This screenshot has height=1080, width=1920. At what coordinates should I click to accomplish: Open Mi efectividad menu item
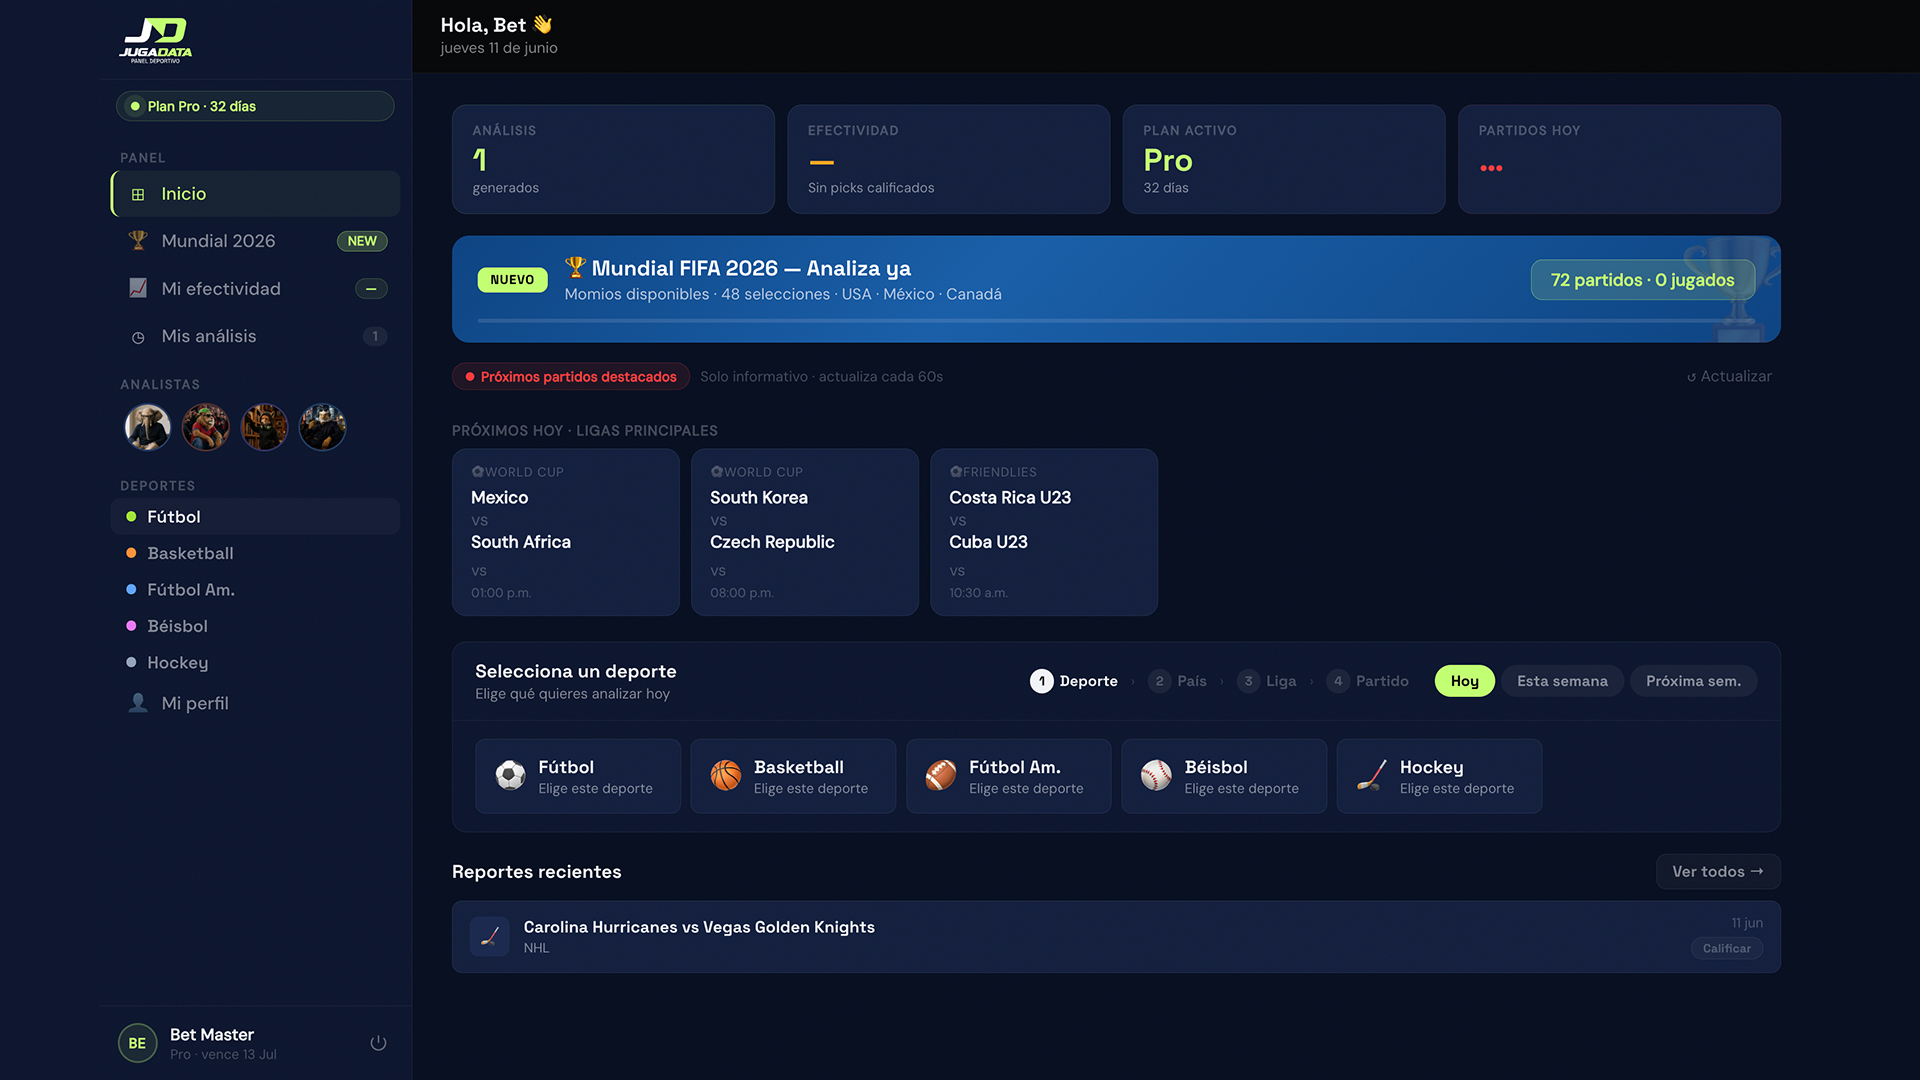point(255,289)
